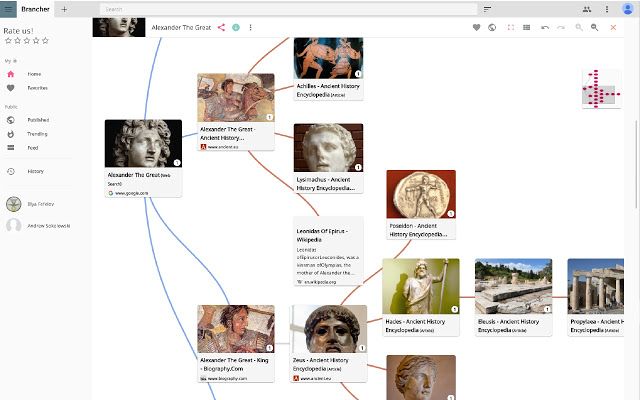Open Alexander The Great Ancient History card
This screenshot has height=400, width=640.
click(x=236, y=112)
